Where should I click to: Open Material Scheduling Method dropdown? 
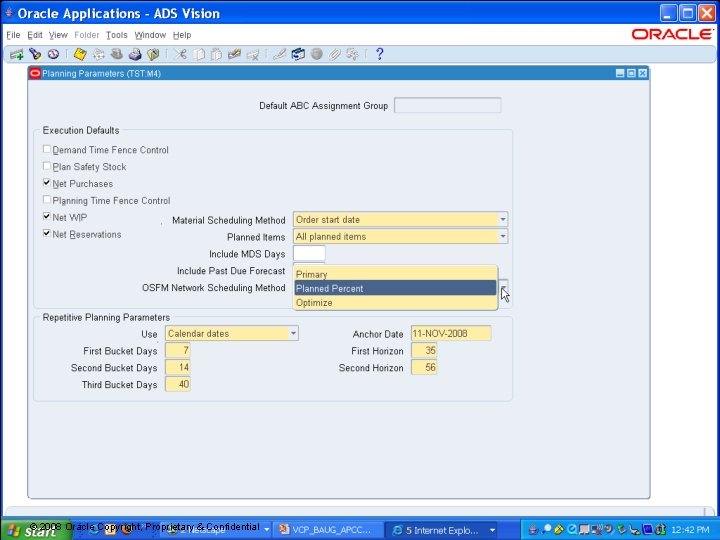[x=503, y=219]
